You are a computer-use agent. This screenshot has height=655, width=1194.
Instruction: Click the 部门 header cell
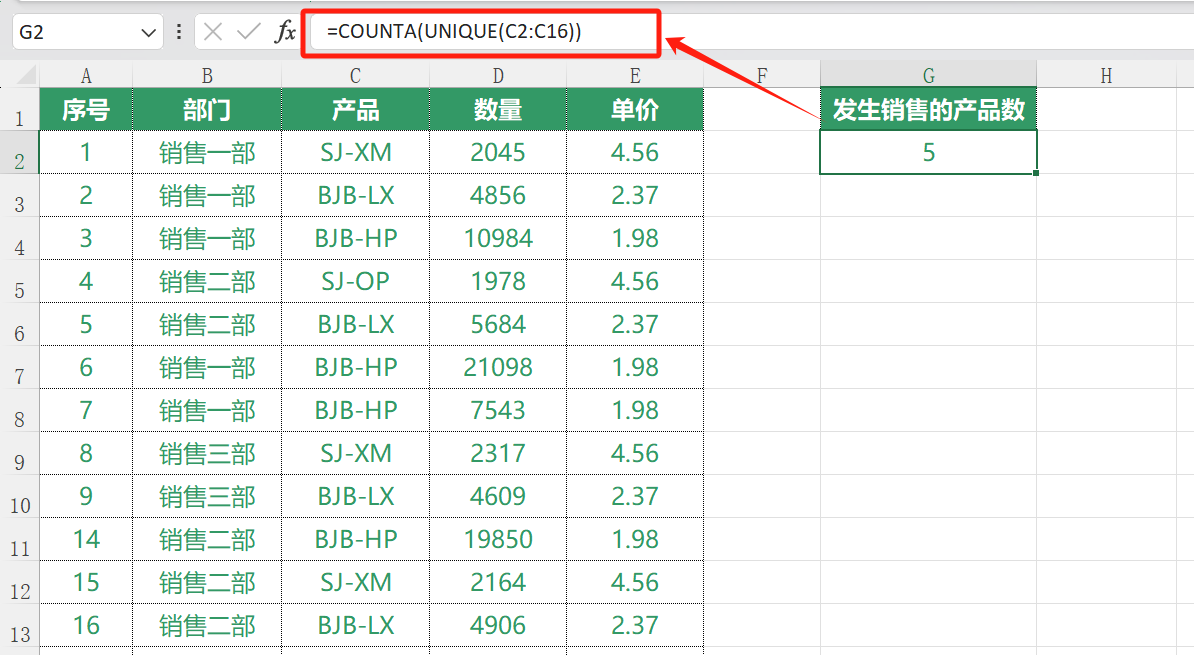tap(207, 109)
